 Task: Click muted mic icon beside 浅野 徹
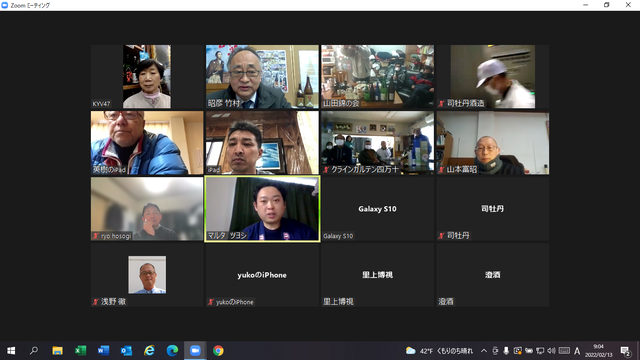click(96, 302)
